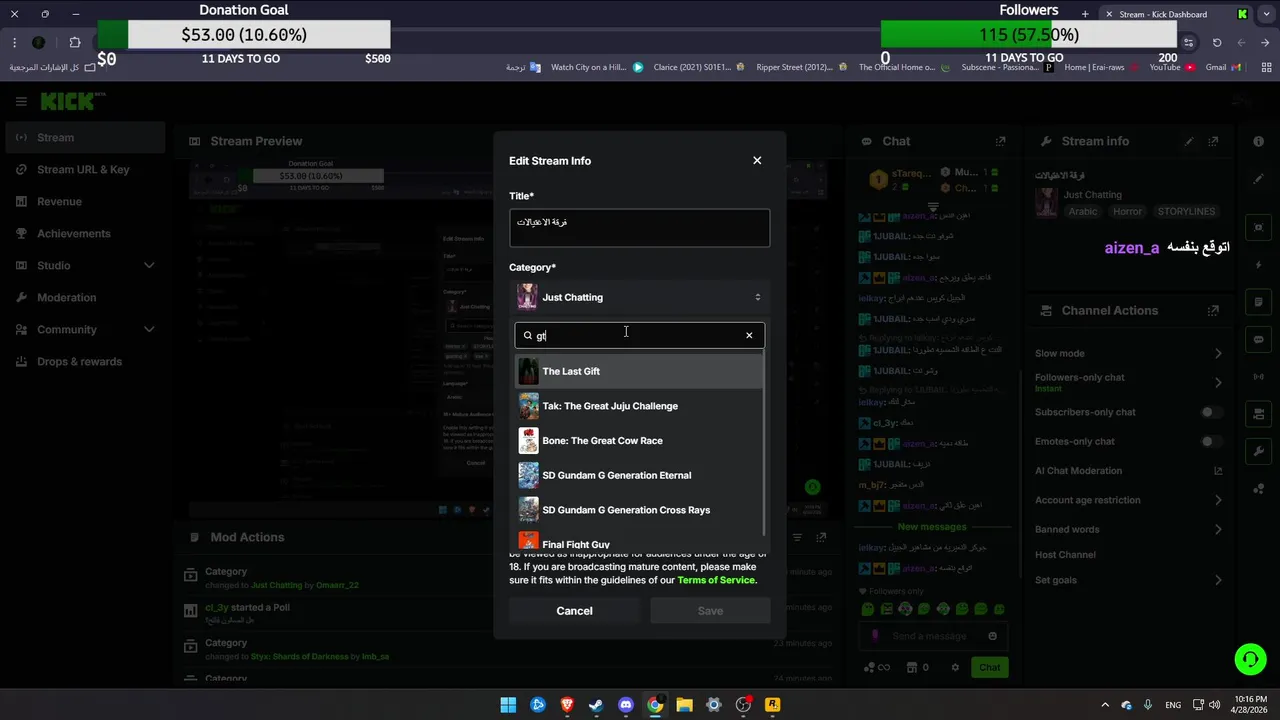Open Windows Start menu

tap(508, 704)
